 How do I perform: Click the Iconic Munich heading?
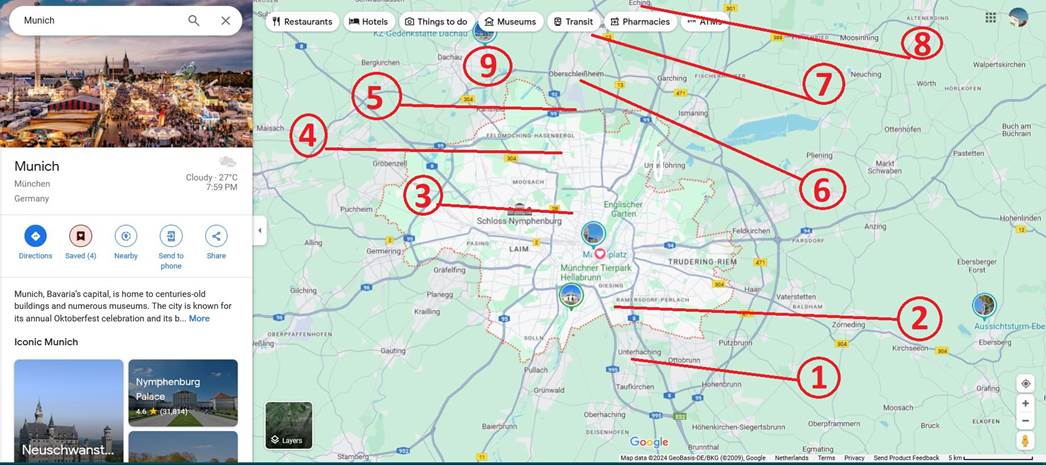pyautogui.click(x=46, y=342)
